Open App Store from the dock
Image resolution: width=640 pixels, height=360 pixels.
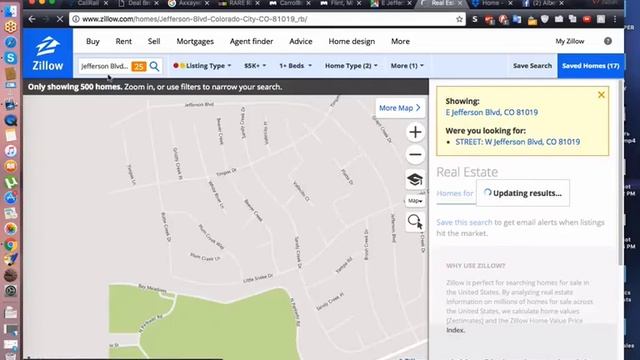click(11, 198)
